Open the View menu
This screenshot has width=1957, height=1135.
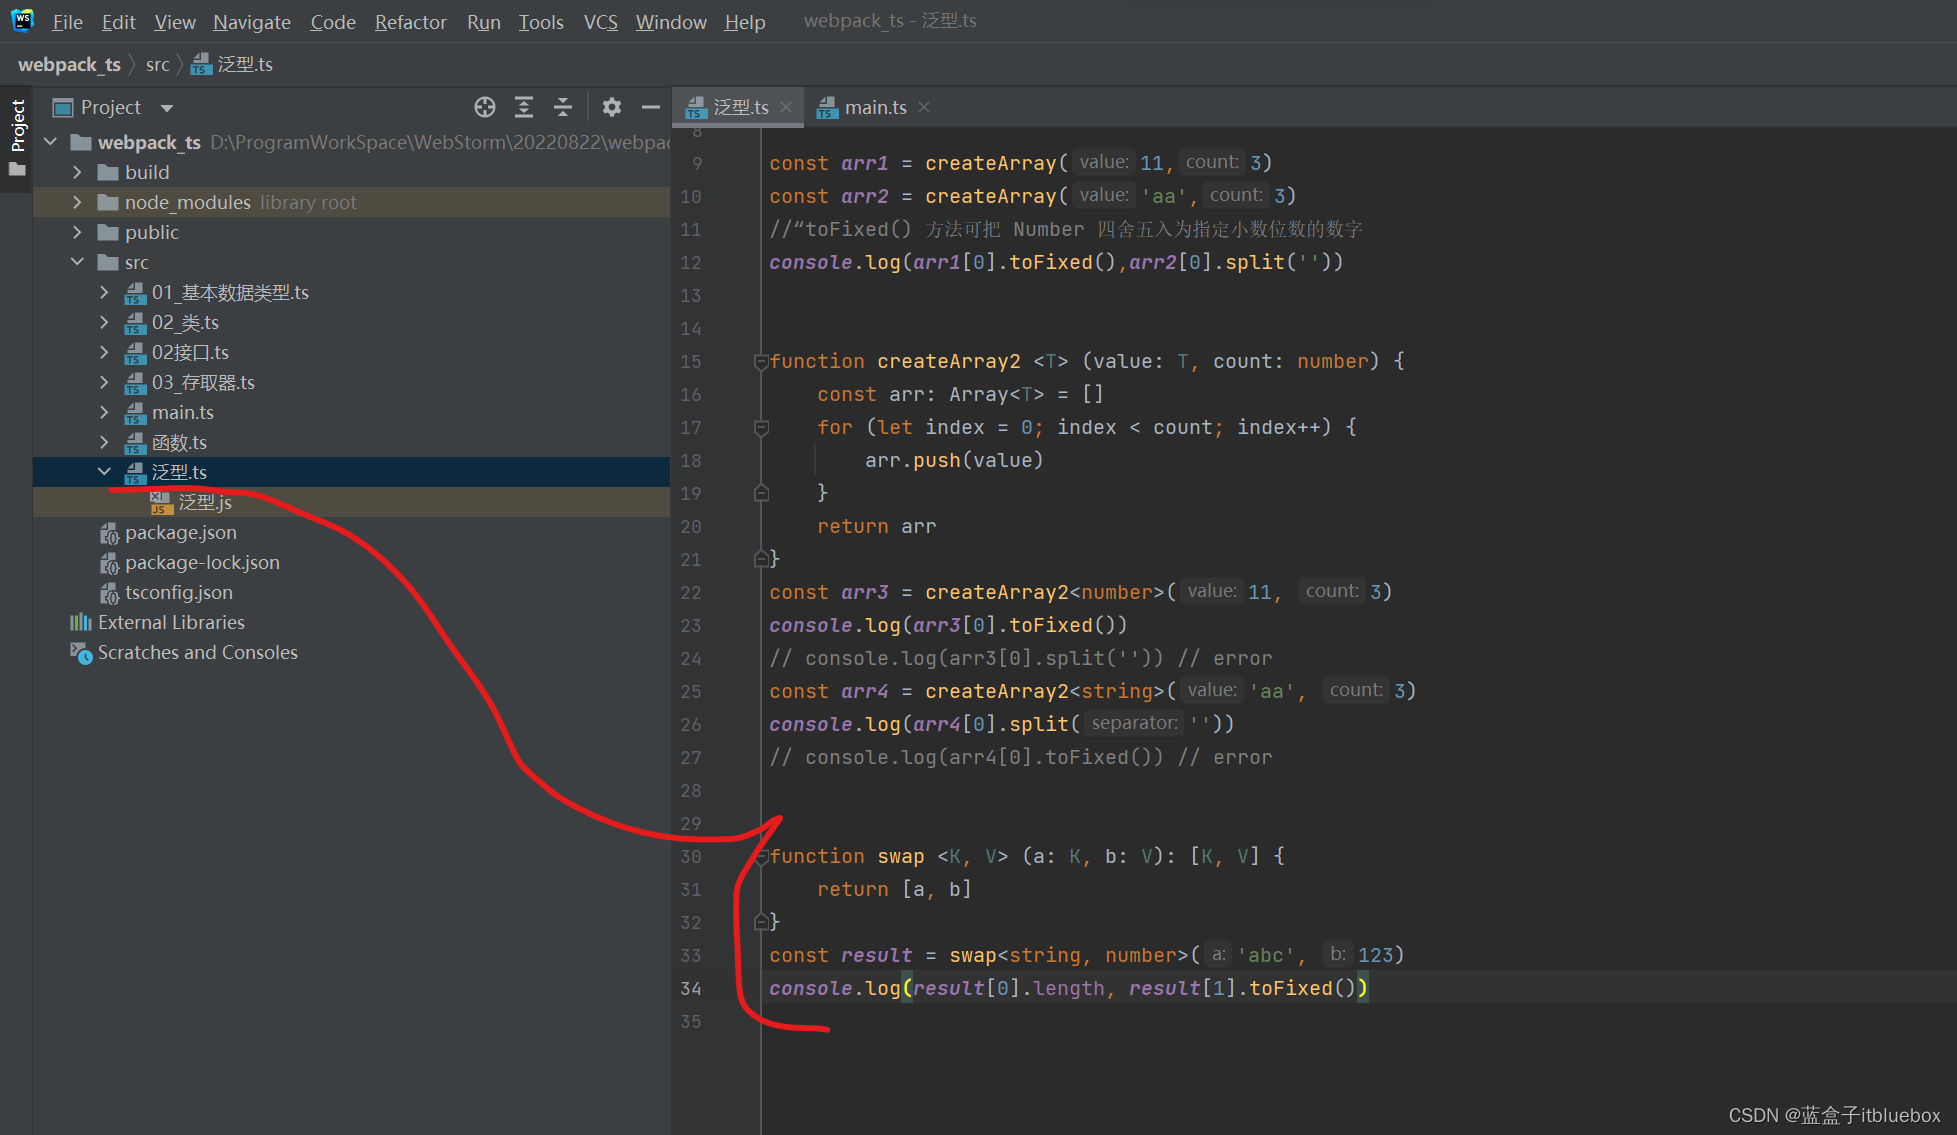click(x=175, y=21)
